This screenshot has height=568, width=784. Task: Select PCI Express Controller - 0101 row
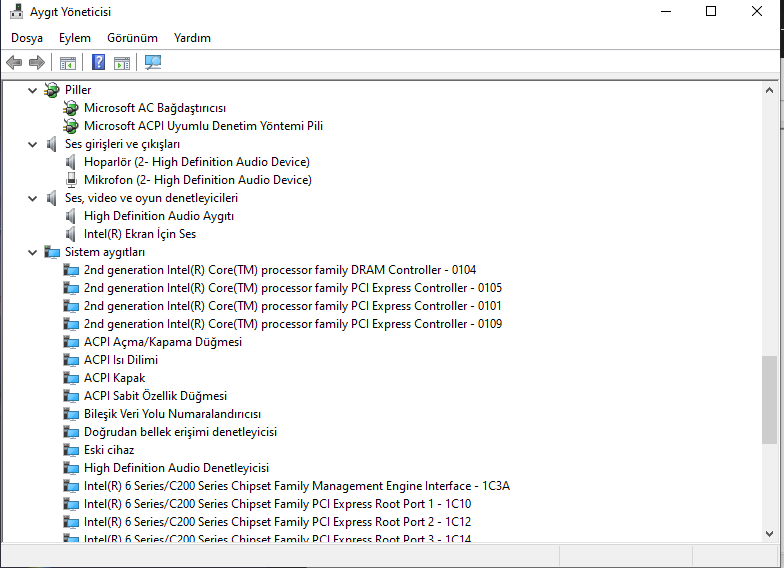292,306
